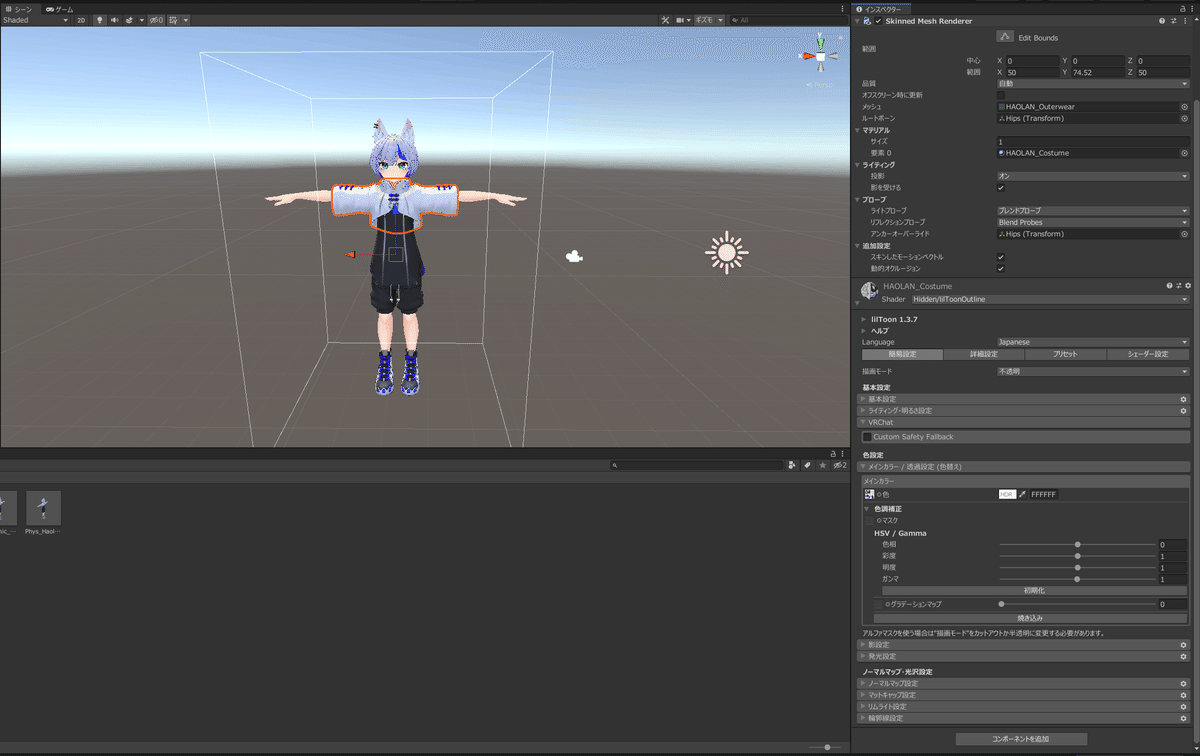The image size is (1200, 756).
Task: Toggle 2D view mode in Scene toolbar
Action: pyautogui.click(x=81, y=20)
